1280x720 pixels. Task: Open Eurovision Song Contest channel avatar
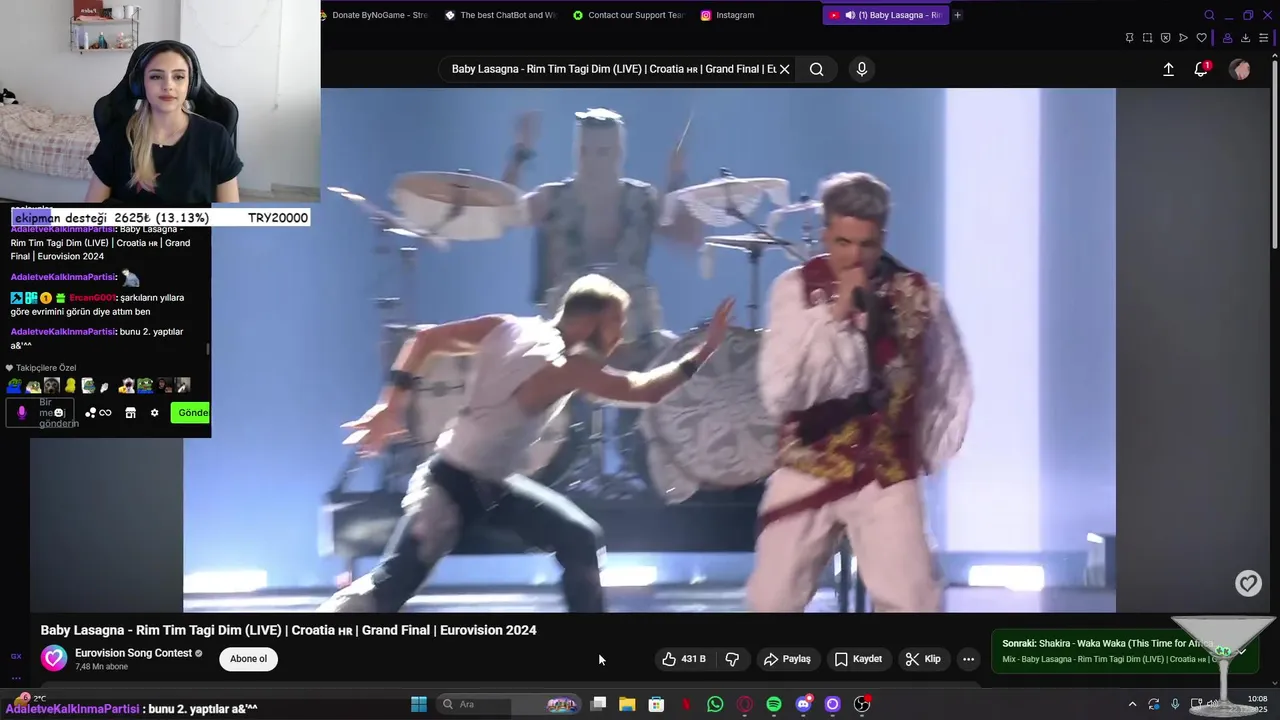point(54,659)
